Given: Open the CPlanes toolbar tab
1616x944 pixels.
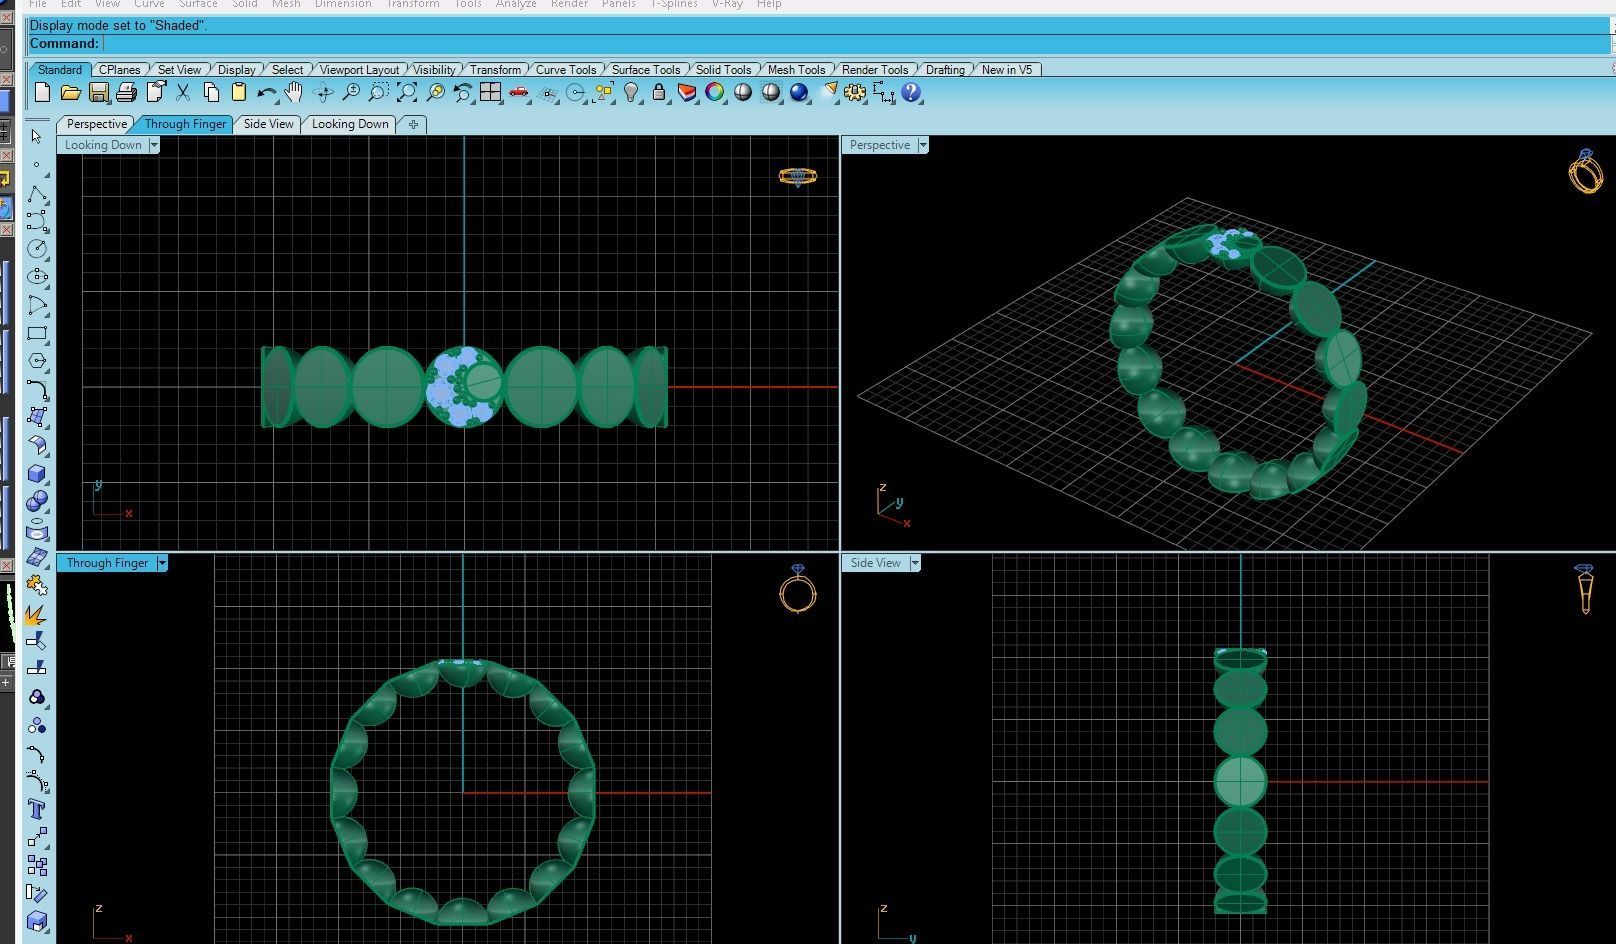Looking at the screenshot, I should (120, 70).
